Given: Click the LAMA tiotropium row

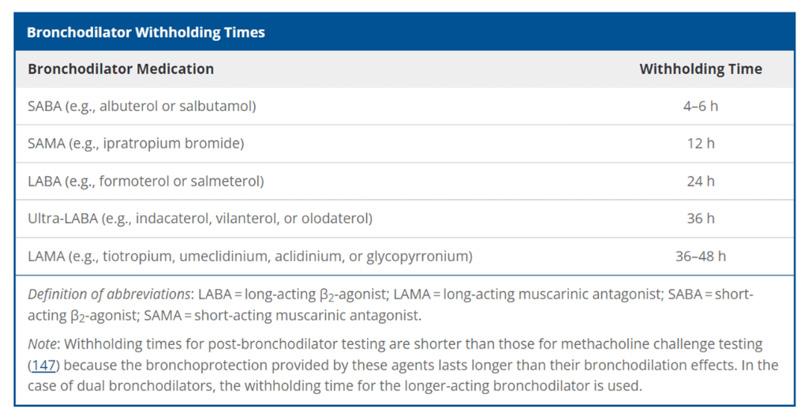Looking at the screenshot, I should [404, 256].
